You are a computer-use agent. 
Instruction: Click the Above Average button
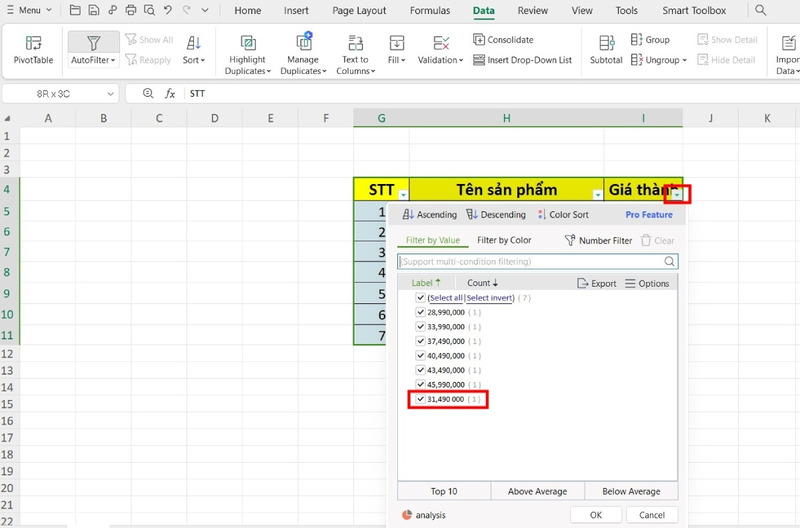537,491
